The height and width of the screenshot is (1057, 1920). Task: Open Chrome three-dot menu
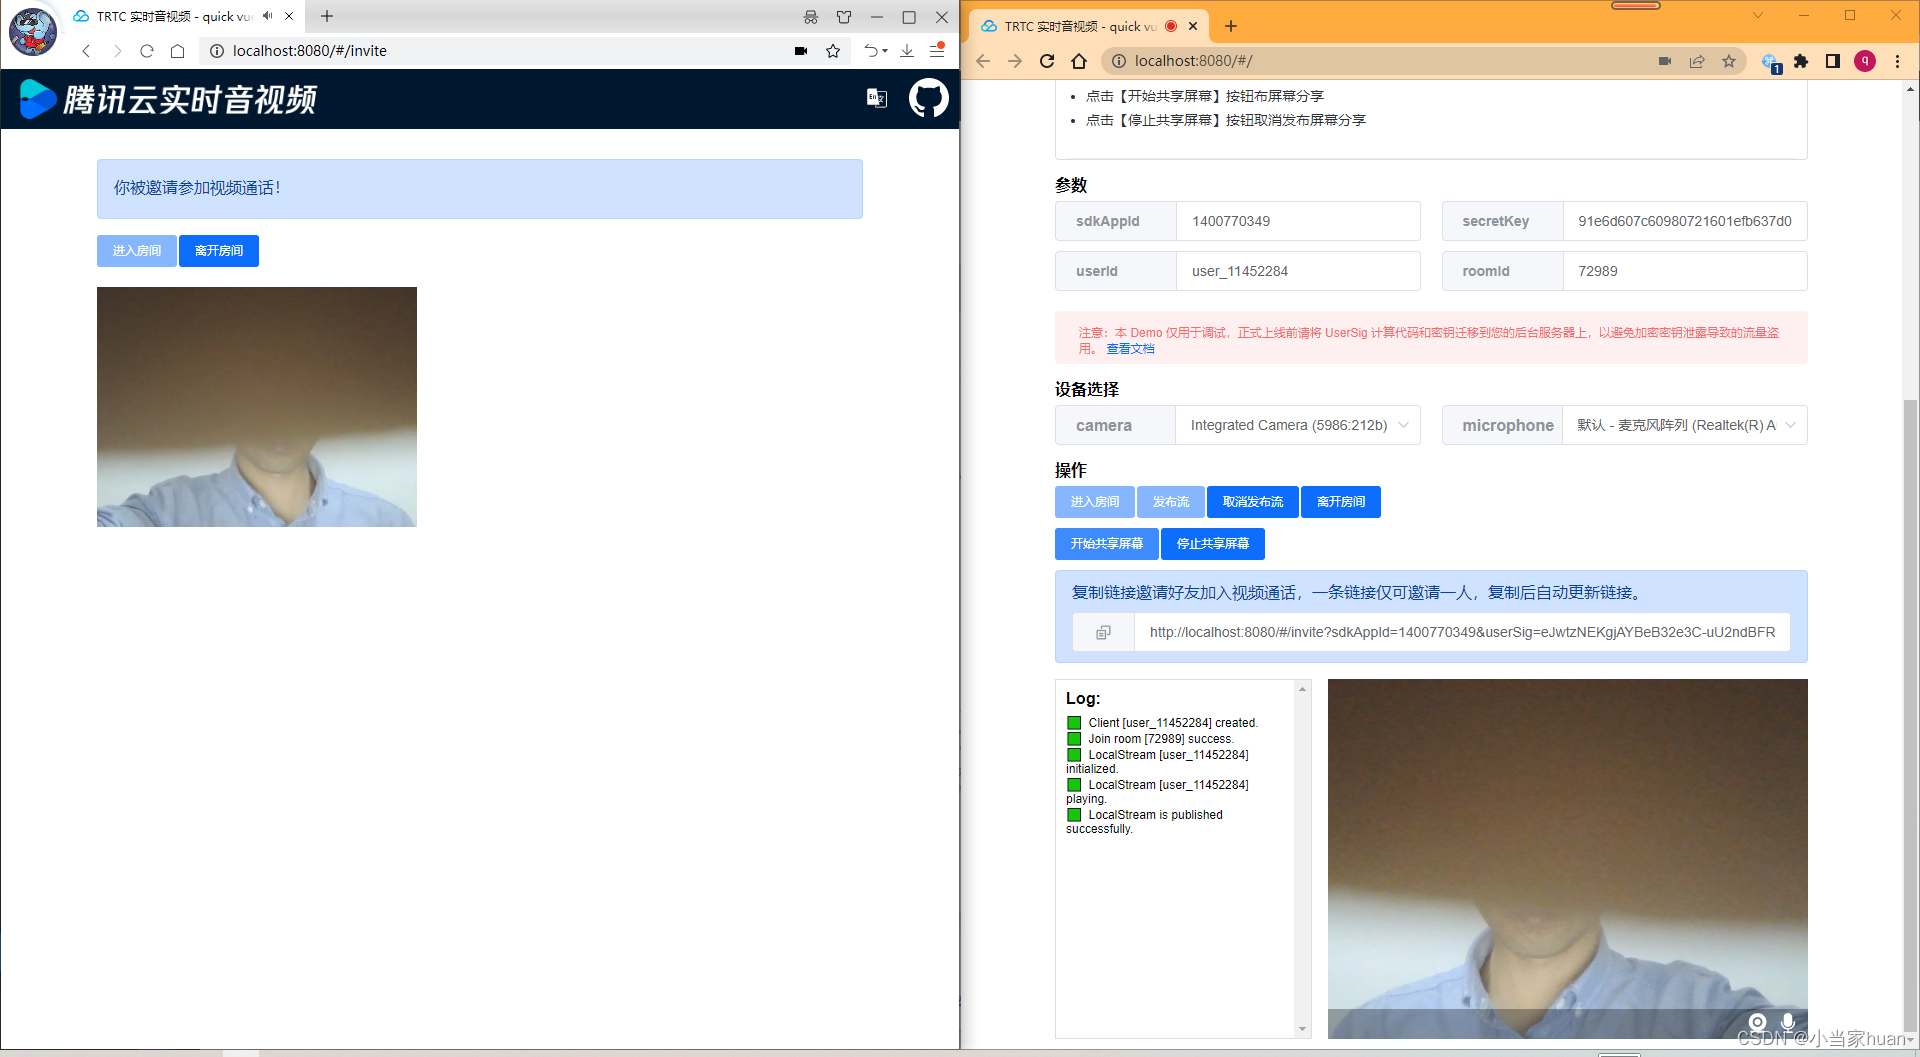pyautogui.click(x=1897, y=61)
